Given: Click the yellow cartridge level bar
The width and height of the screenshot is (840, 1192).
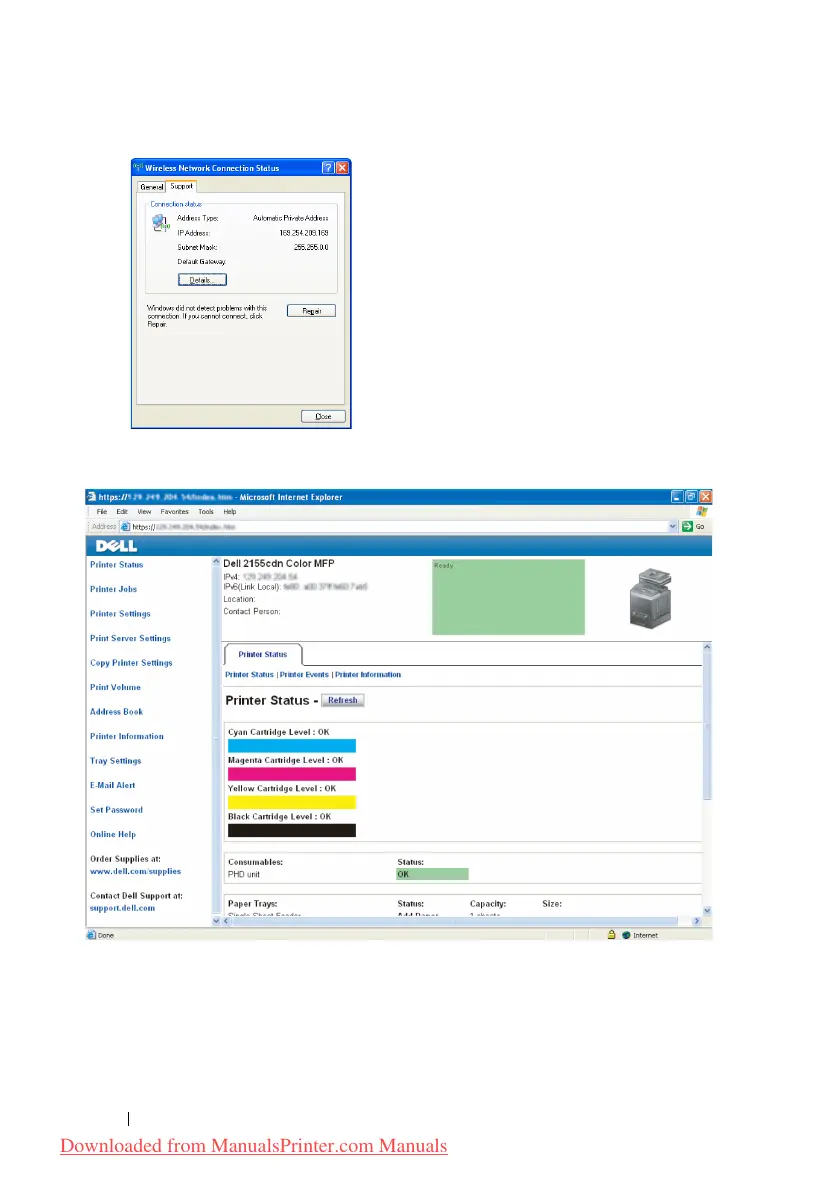Looking at the screenshot, I should pyautogui.click(x=292, y=802).
